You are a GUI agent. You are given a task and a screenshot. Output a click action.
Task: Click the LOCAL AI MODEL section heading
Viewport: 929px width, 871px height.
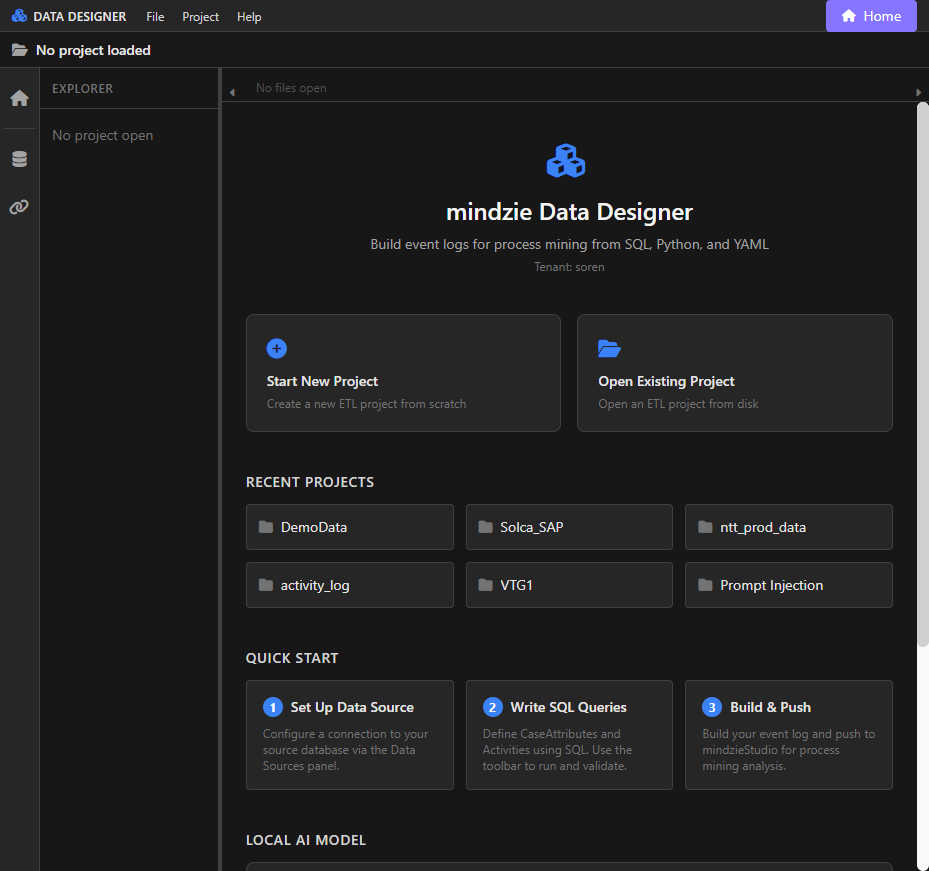coord(306,840)
